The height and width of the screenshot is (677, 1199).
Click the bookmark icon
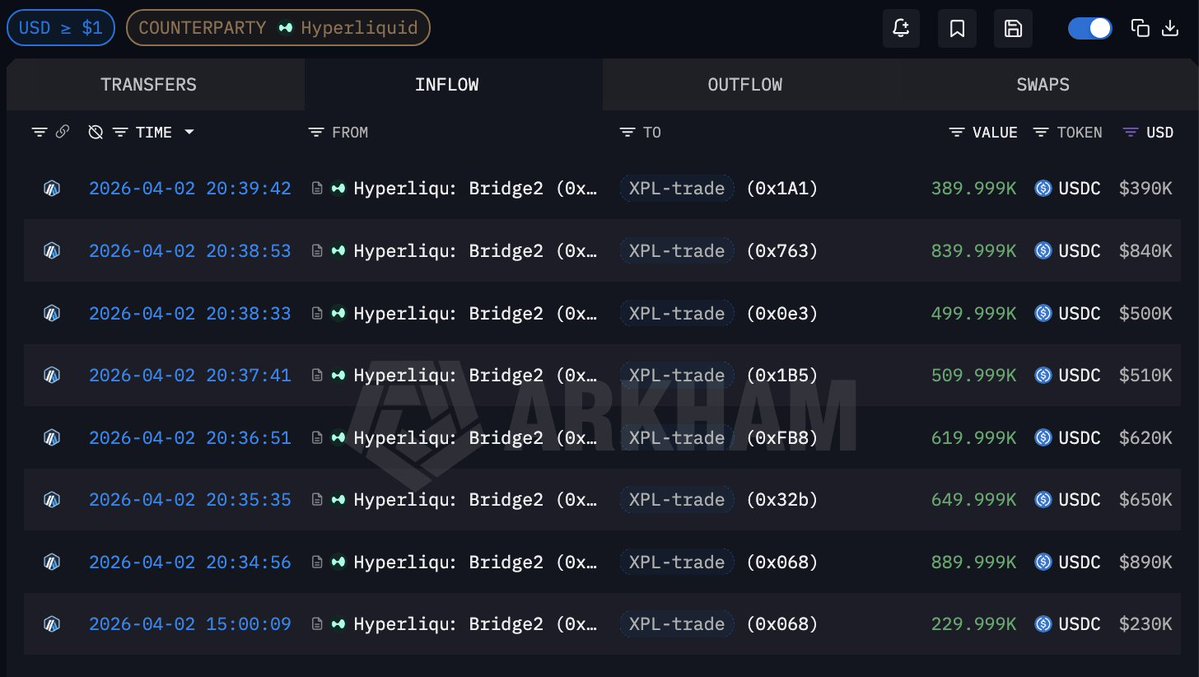tap(957, 28)
